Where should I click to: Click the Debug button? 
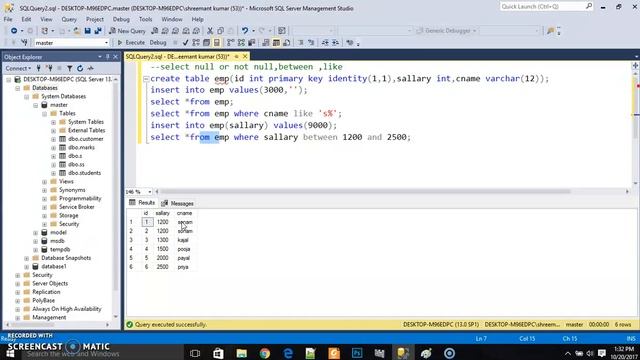[158, 42]
